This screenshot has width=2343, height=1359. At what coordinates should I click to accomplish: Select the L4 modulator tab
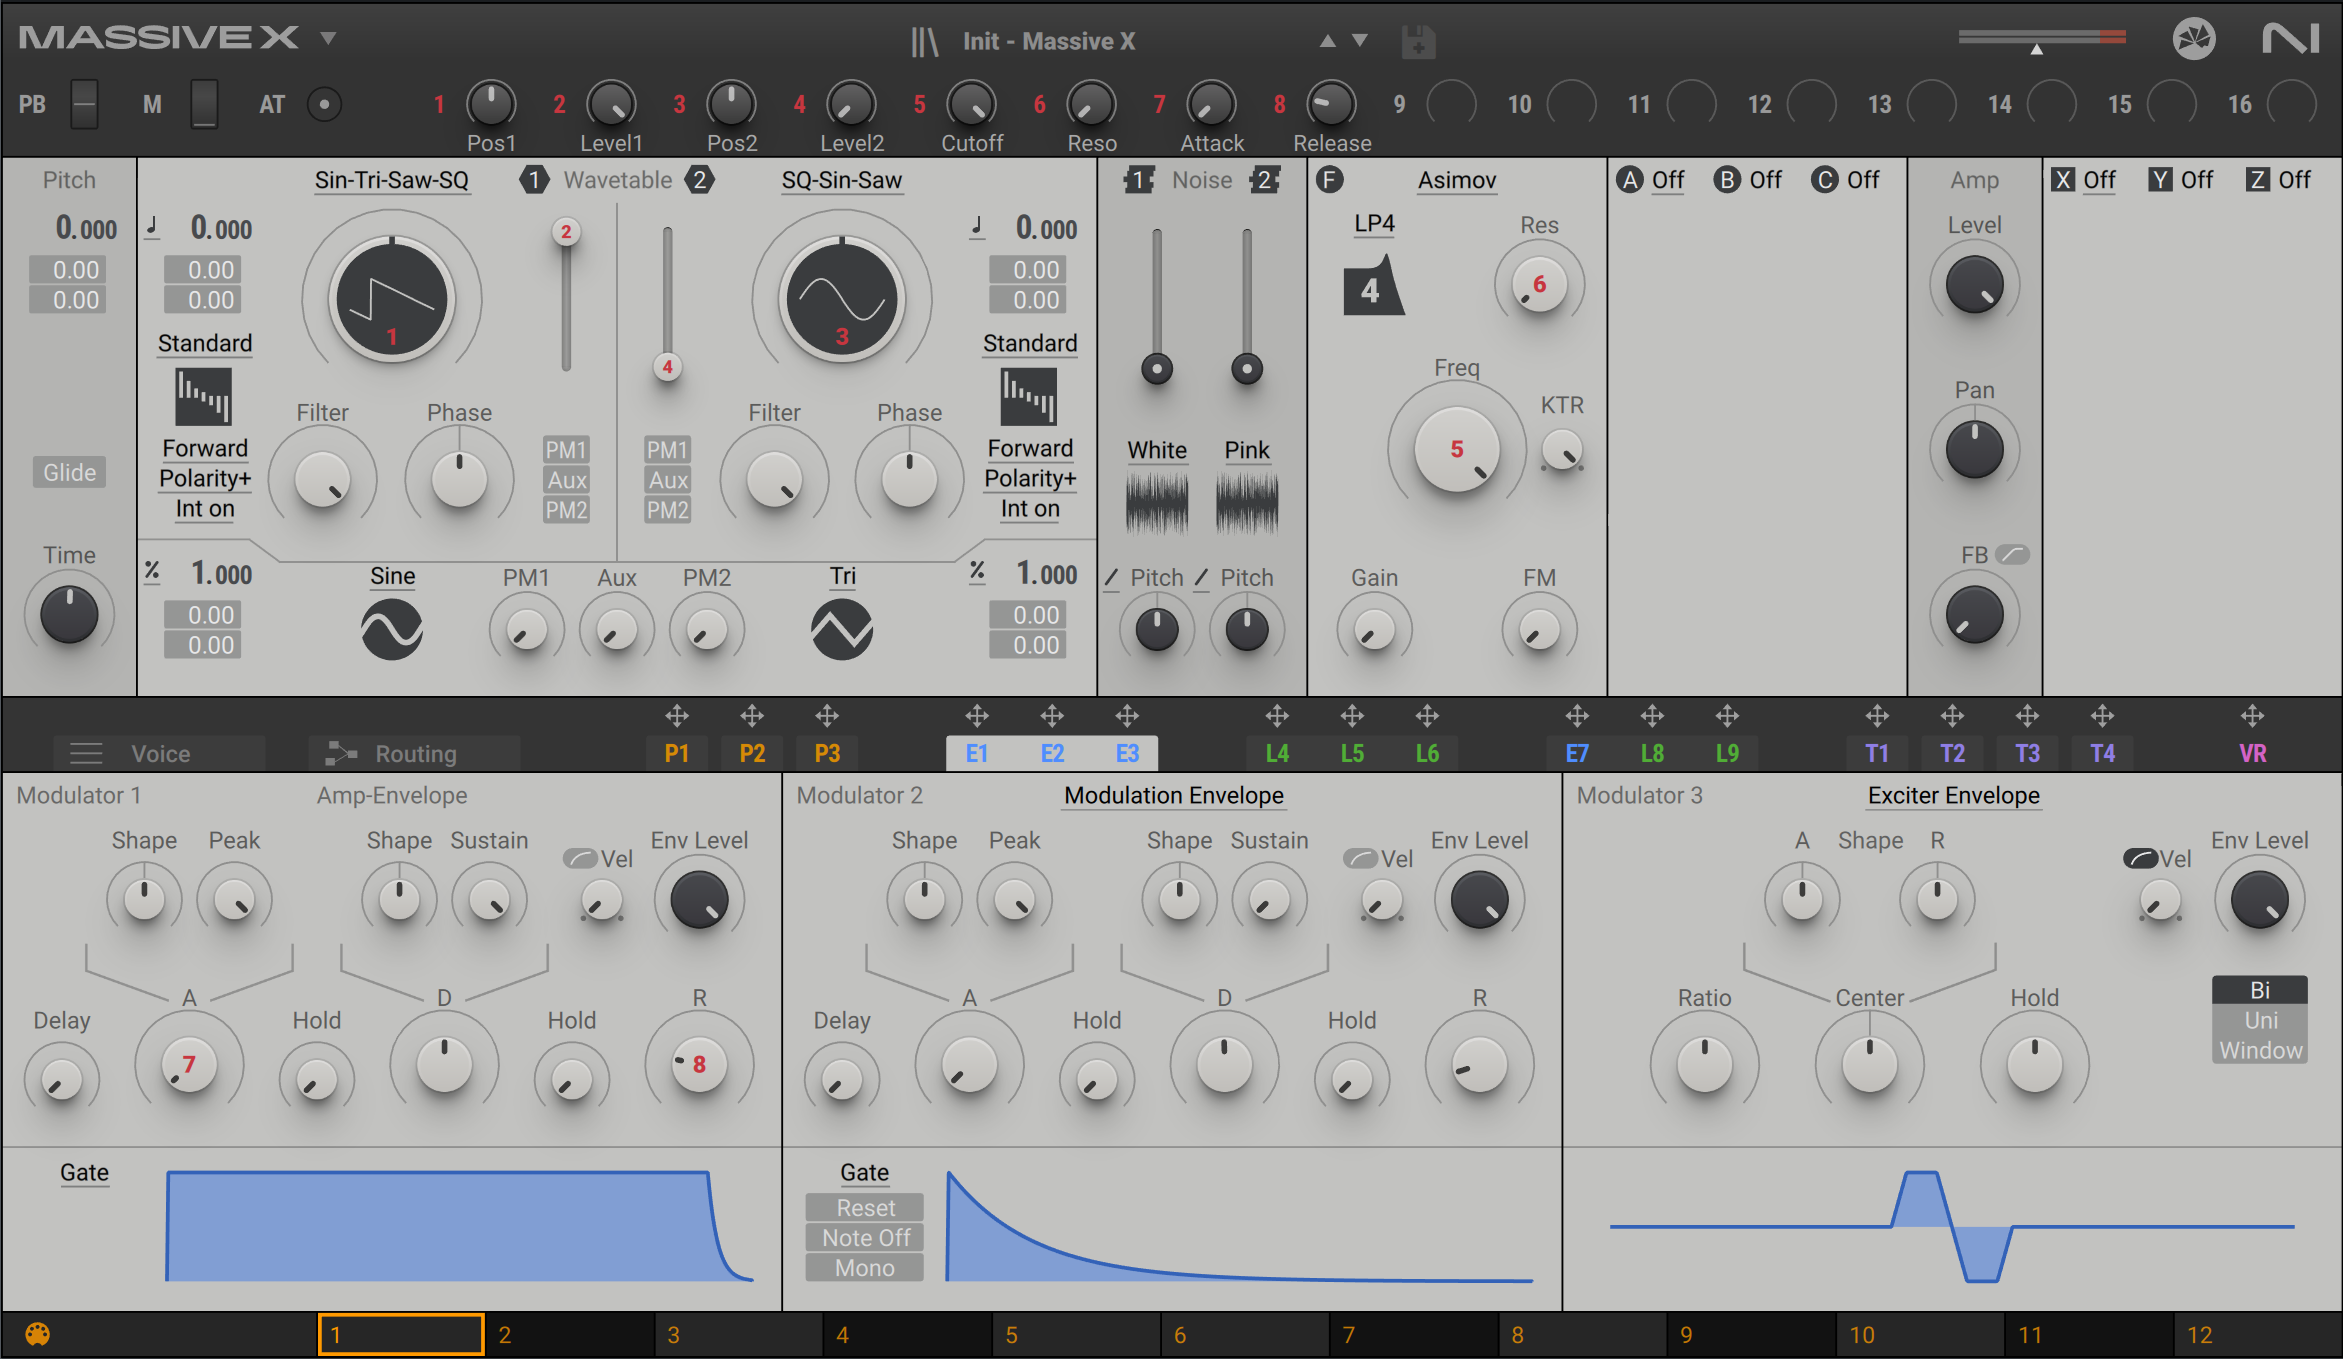(1277, 753)
